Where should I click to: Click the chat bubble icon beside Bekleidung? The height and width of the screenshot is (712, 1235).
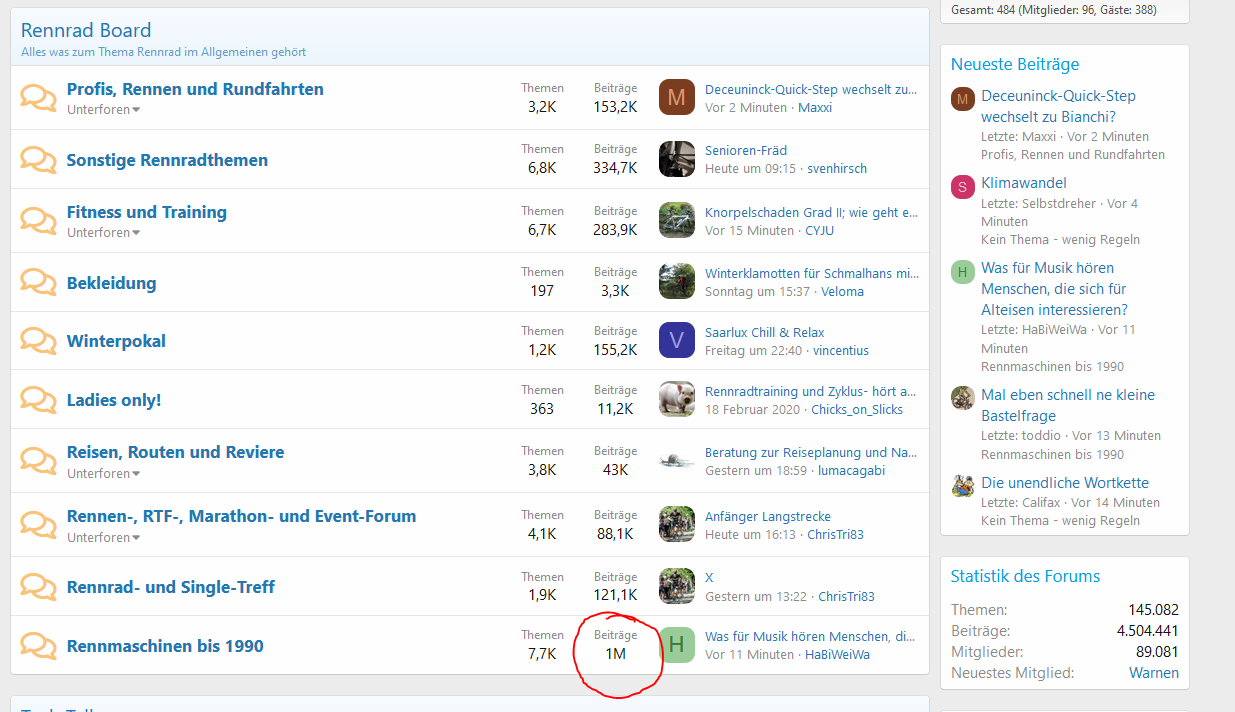click(x=38, y=283)
